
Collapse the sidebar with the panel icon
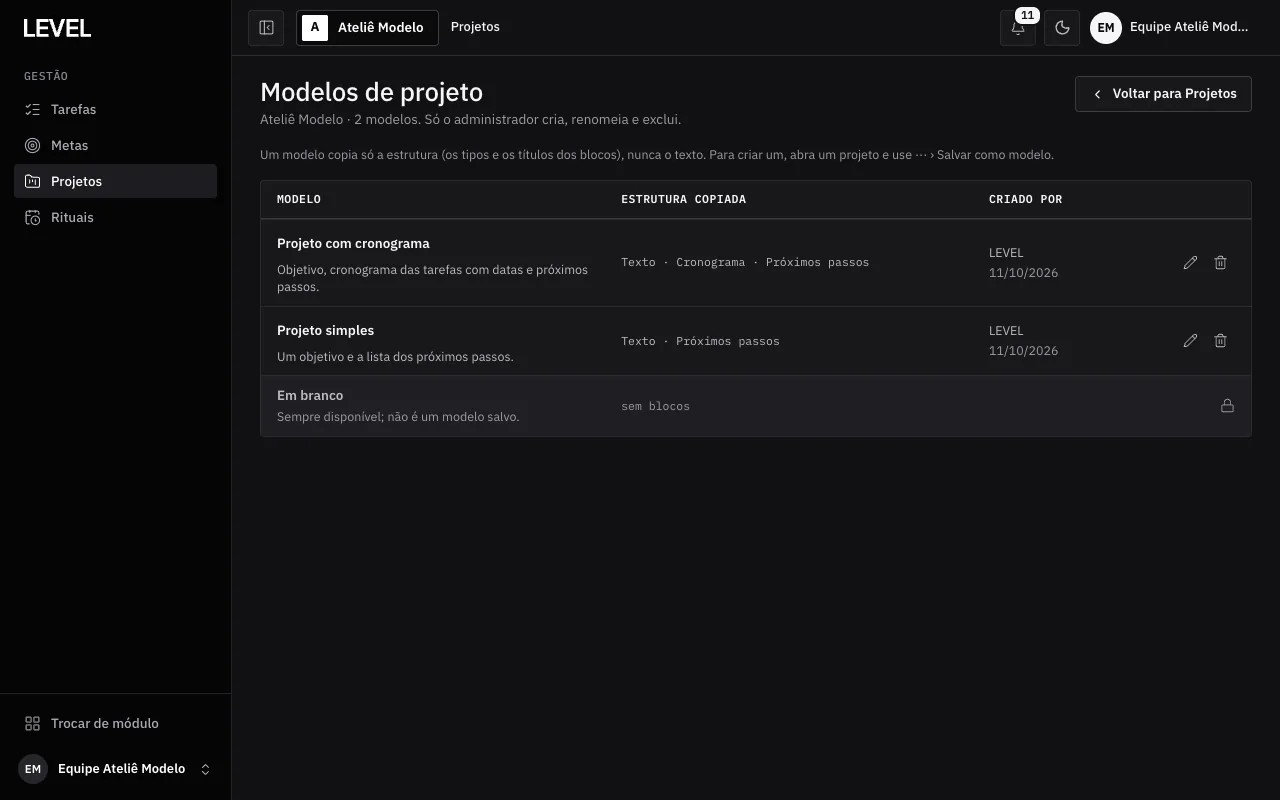click(266, 28)
